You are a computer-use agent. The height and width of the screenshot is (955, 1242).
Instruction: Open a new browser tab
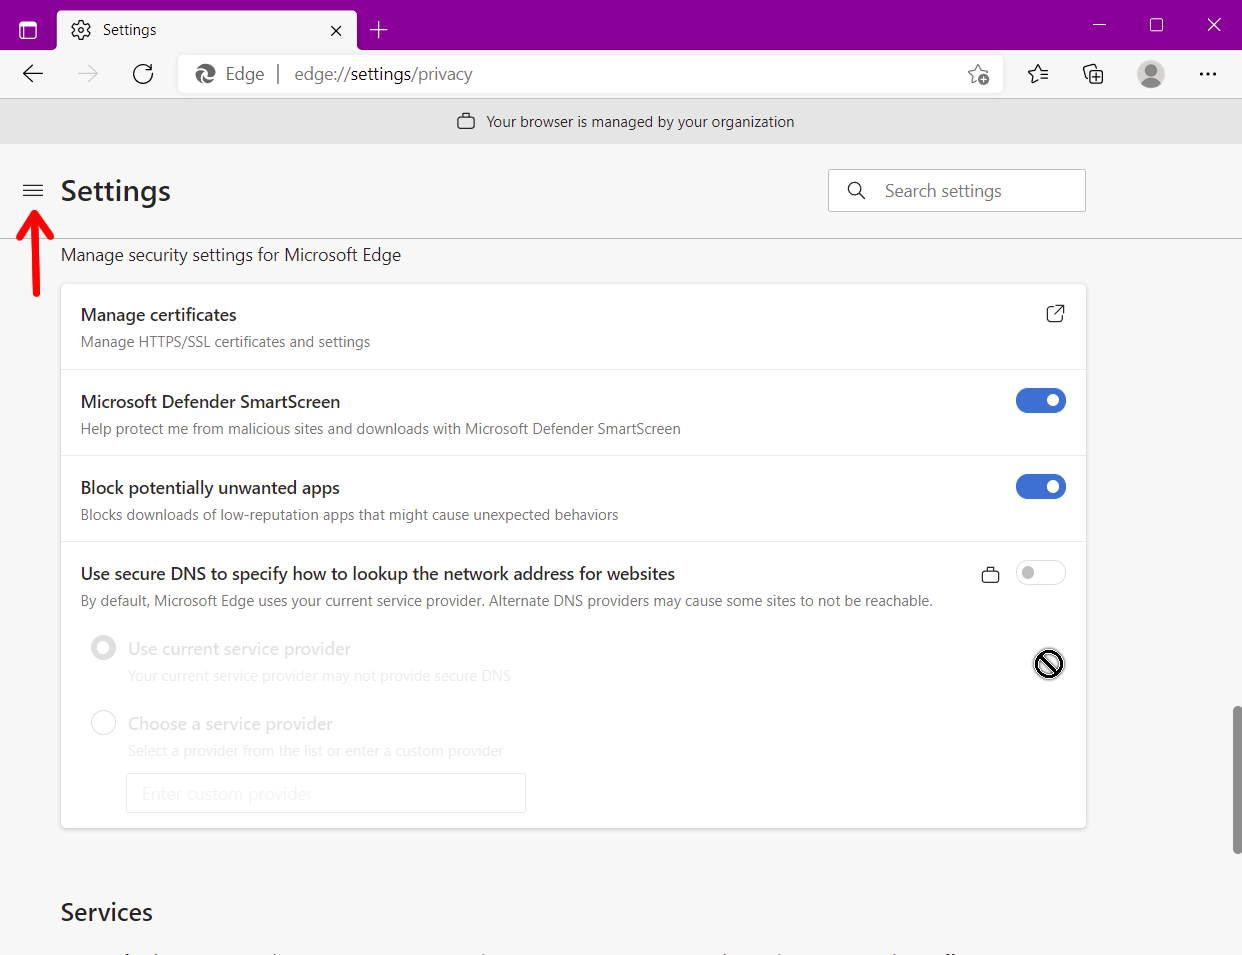click(x=379, y=30)
